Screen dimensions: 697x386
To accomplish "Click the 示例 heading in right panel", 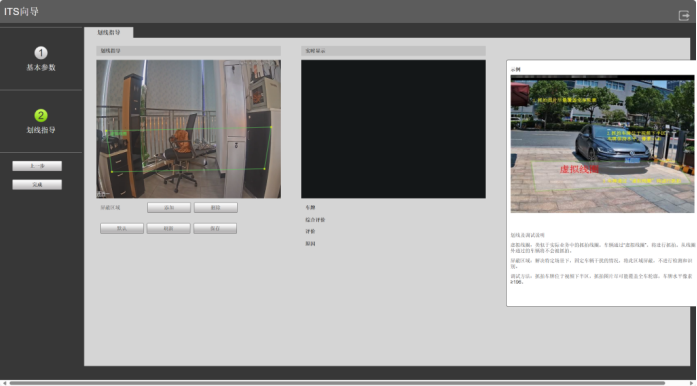I will [x=516, y=69].
